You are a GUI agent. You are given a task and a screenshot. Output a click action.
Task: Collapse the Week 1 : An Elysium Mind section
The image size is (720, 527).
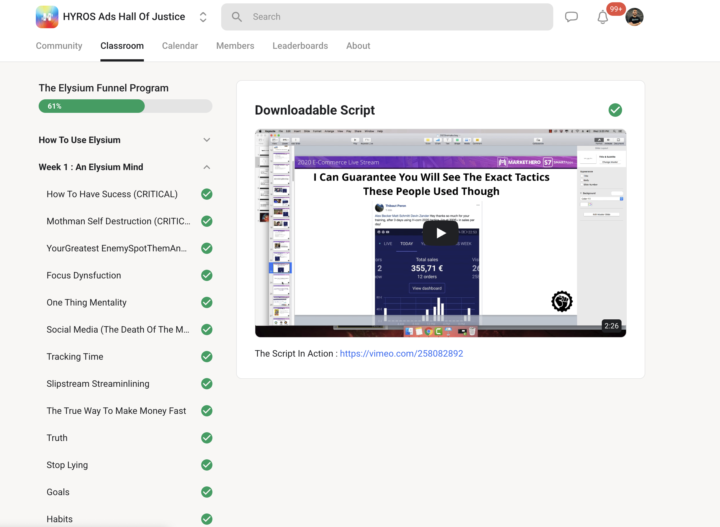pos(125,167)
